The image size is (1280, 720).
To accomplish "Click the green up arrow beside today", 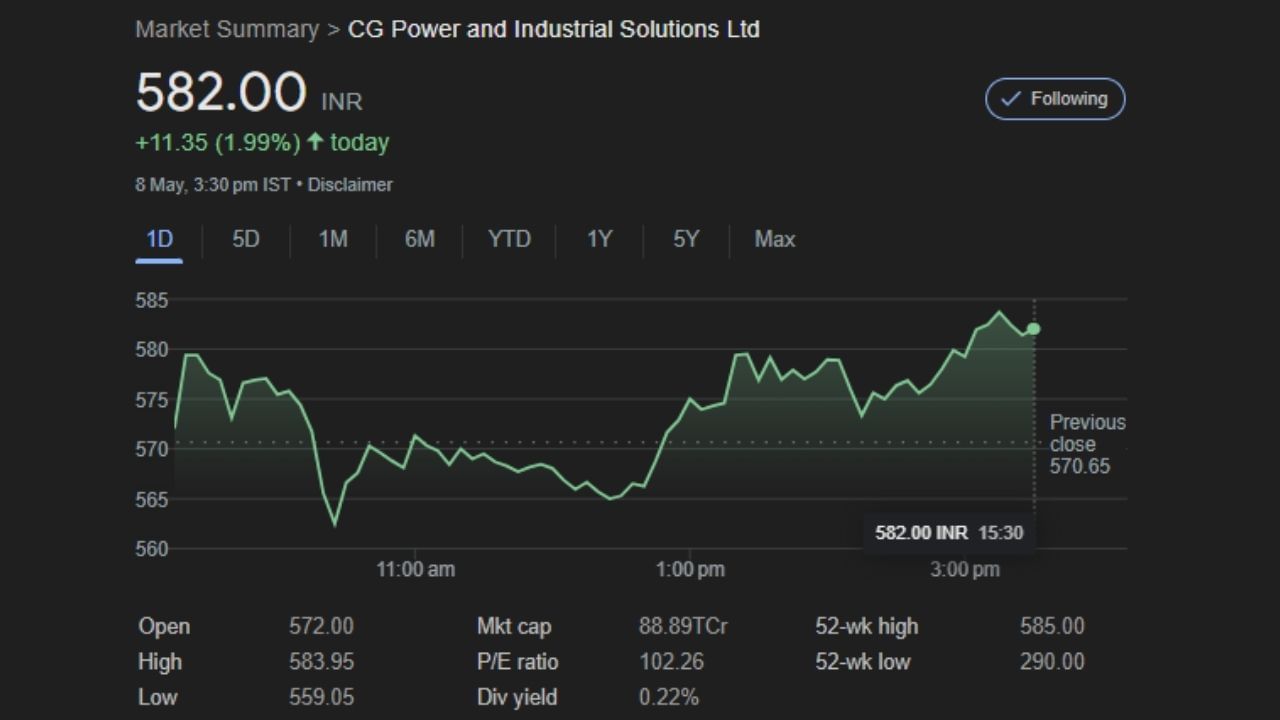I will click(x=315, y=142).
